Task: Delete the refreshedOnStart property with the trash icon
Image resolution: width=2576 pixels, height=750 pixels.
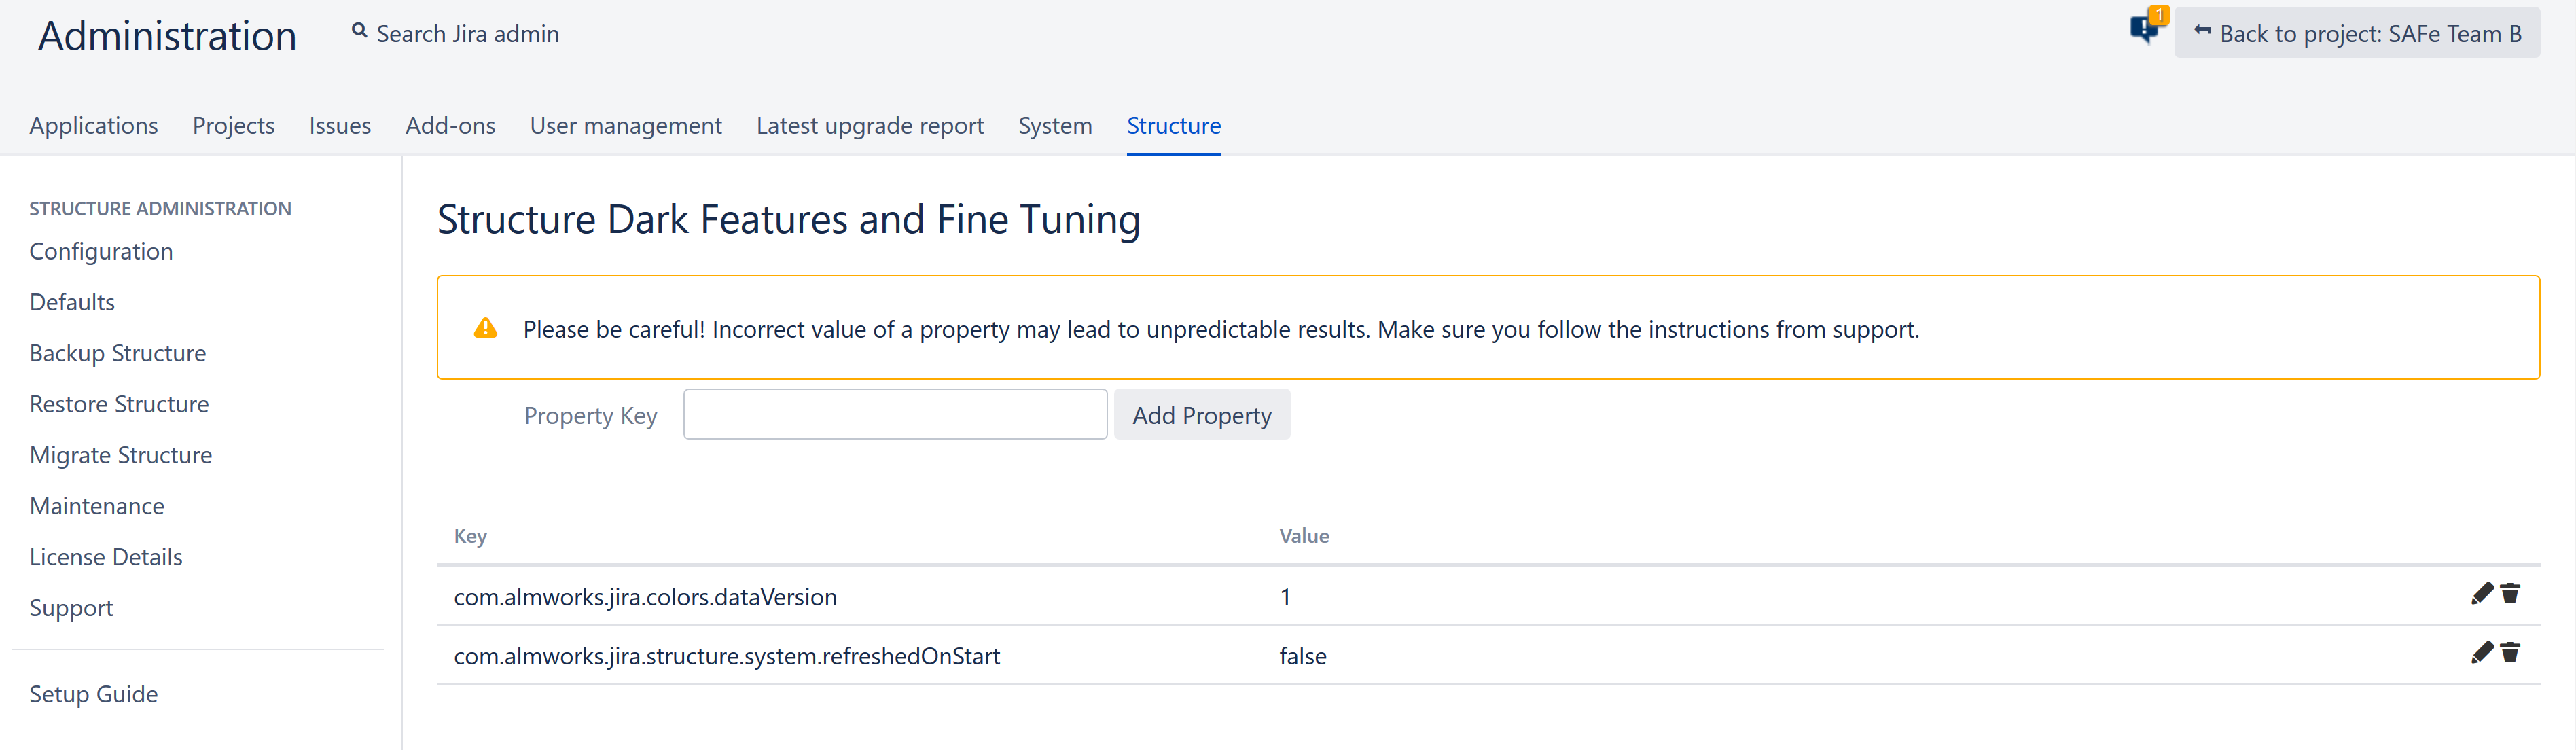Action: [2510, 653]
